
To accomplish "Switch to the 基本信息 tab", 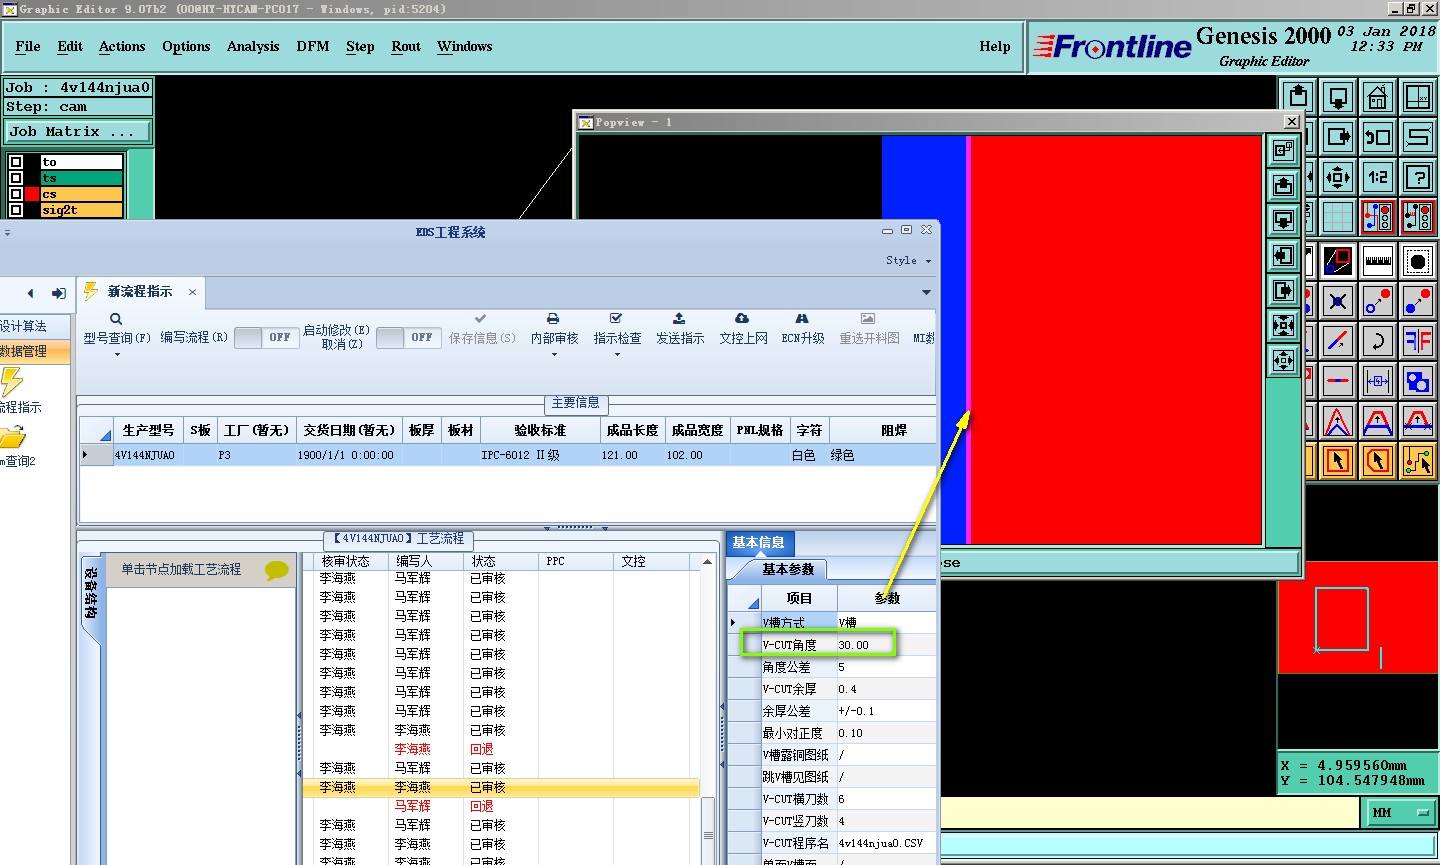I will [758, 543].
